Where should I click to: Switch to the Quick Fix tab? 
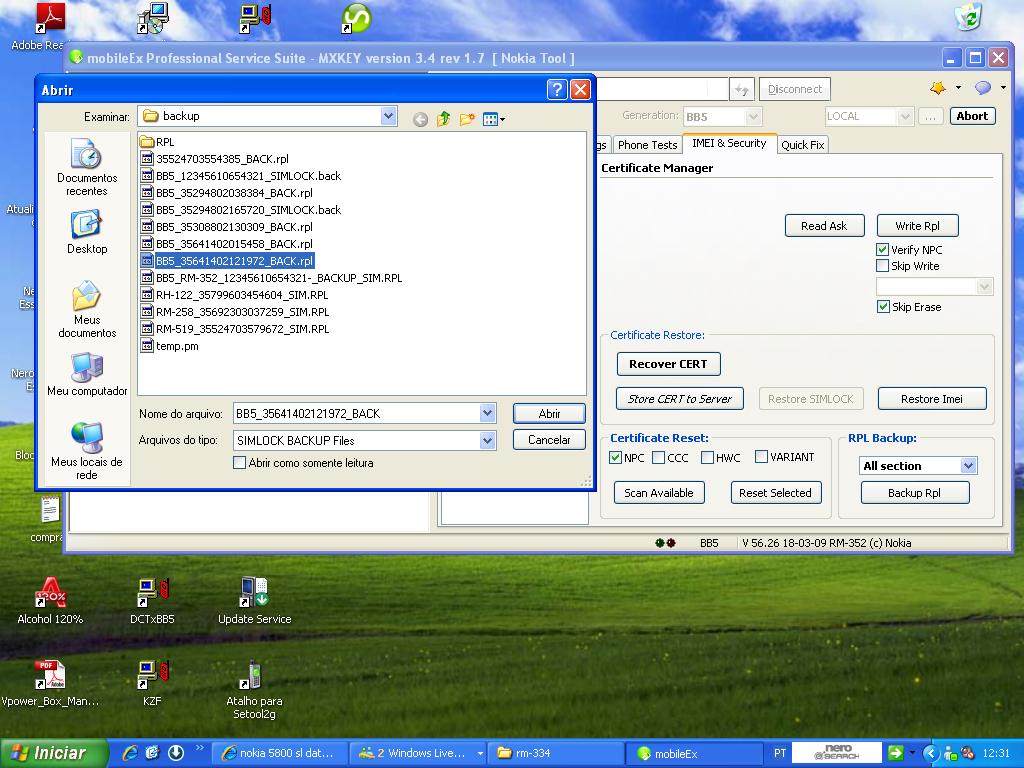[803, 145]
